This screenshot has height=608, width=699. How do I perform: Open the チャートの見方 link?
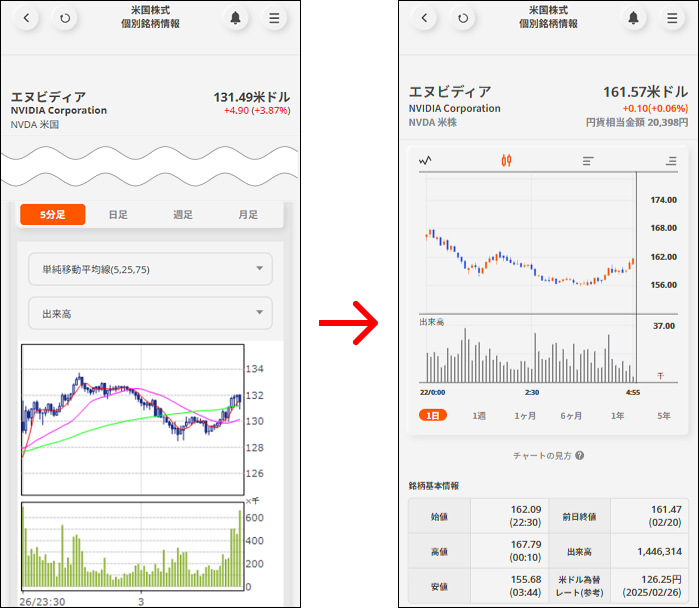point(541,455)
